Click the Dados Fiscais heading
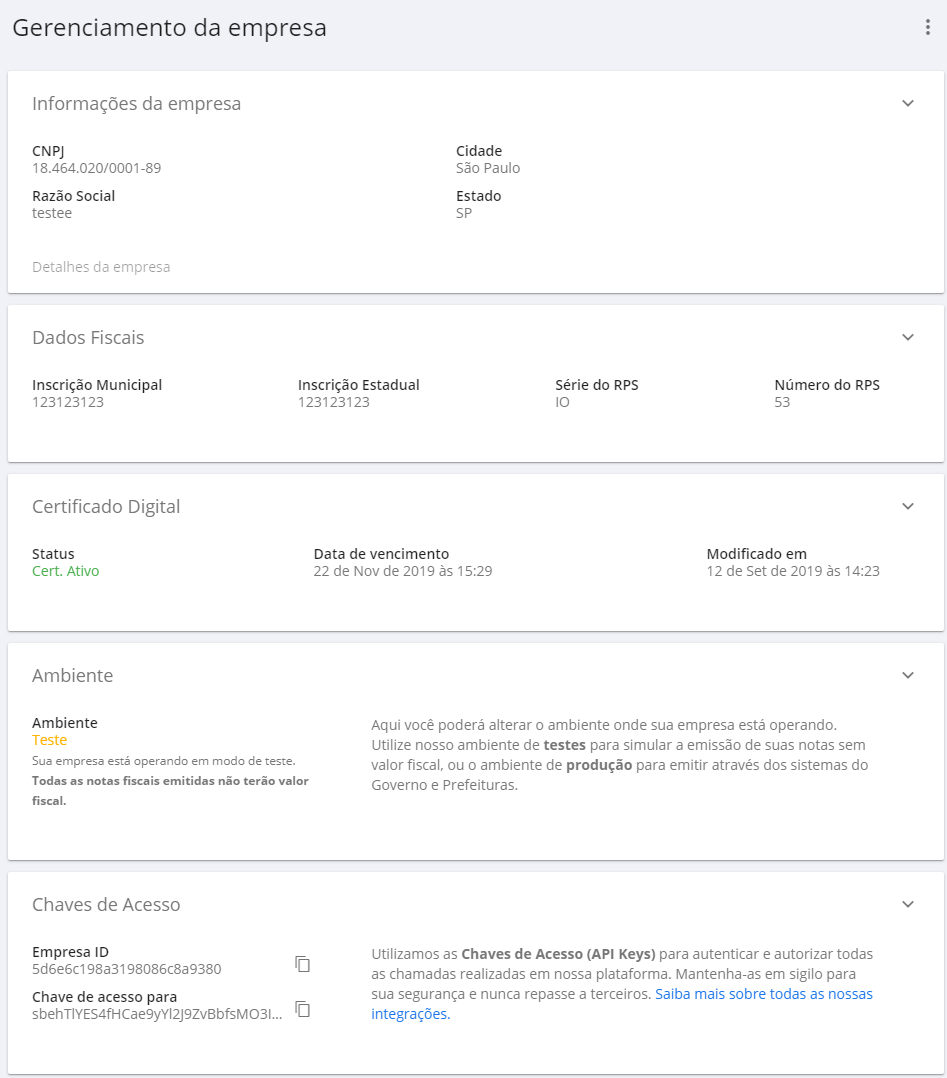Viewport: 947px width, 1078px height. pyautogui.click(x=88, y=338)
